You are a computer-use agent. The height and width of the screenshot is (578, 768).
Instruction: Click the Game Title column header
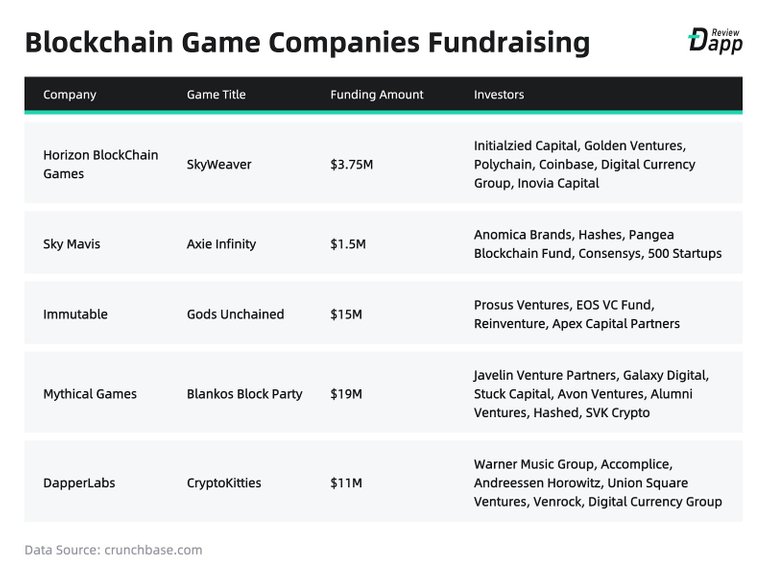tap(216, 95)
